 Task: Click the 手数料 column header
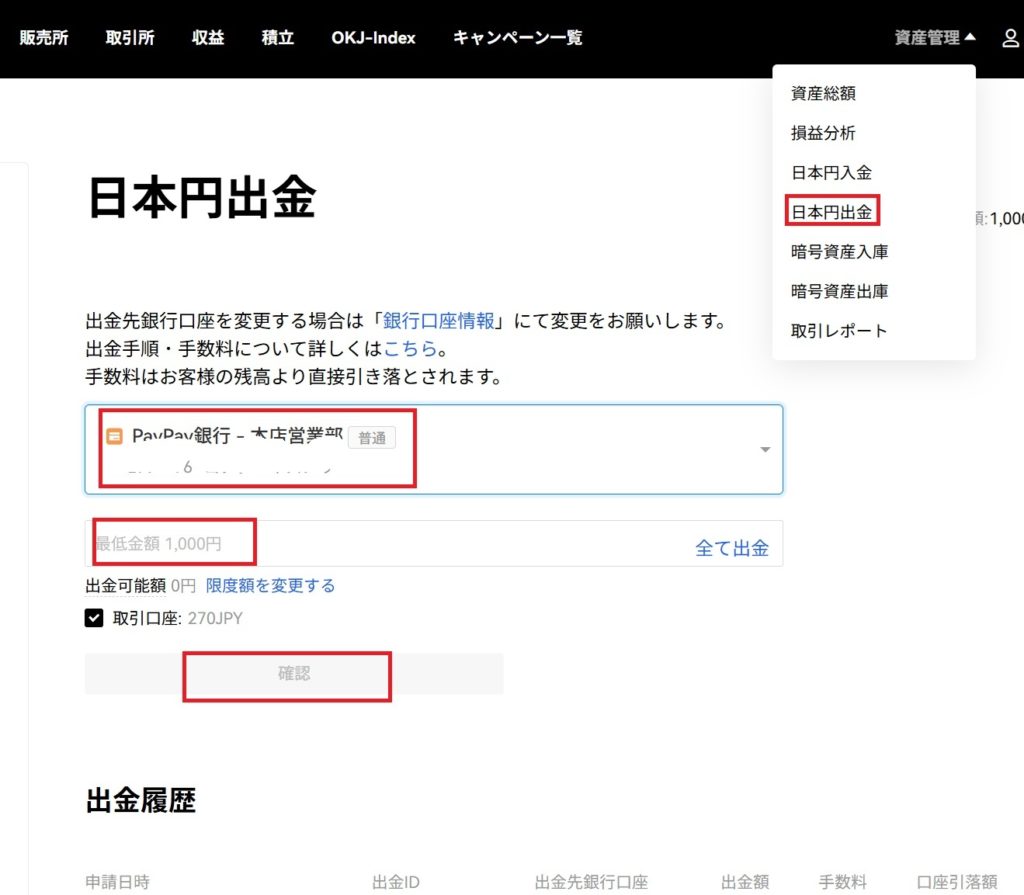[x=842, y=882]
